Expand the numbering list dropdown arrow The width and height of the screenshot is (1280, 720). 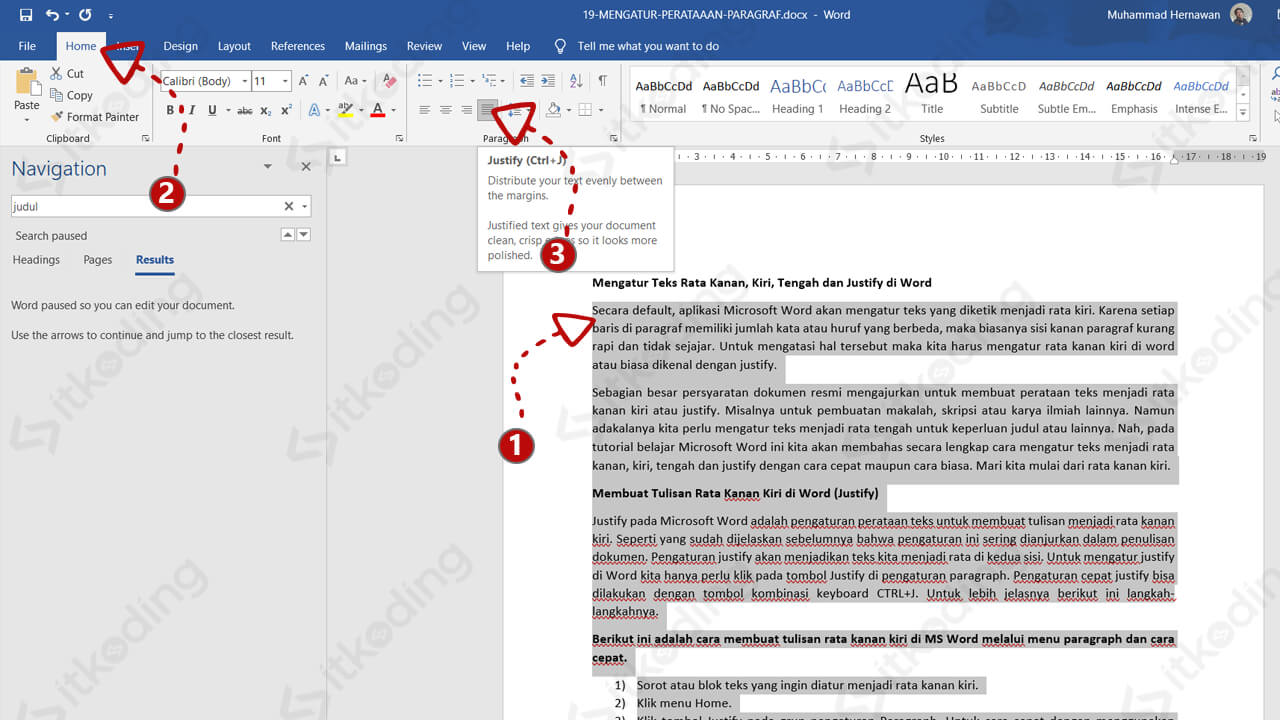[472, 81]
